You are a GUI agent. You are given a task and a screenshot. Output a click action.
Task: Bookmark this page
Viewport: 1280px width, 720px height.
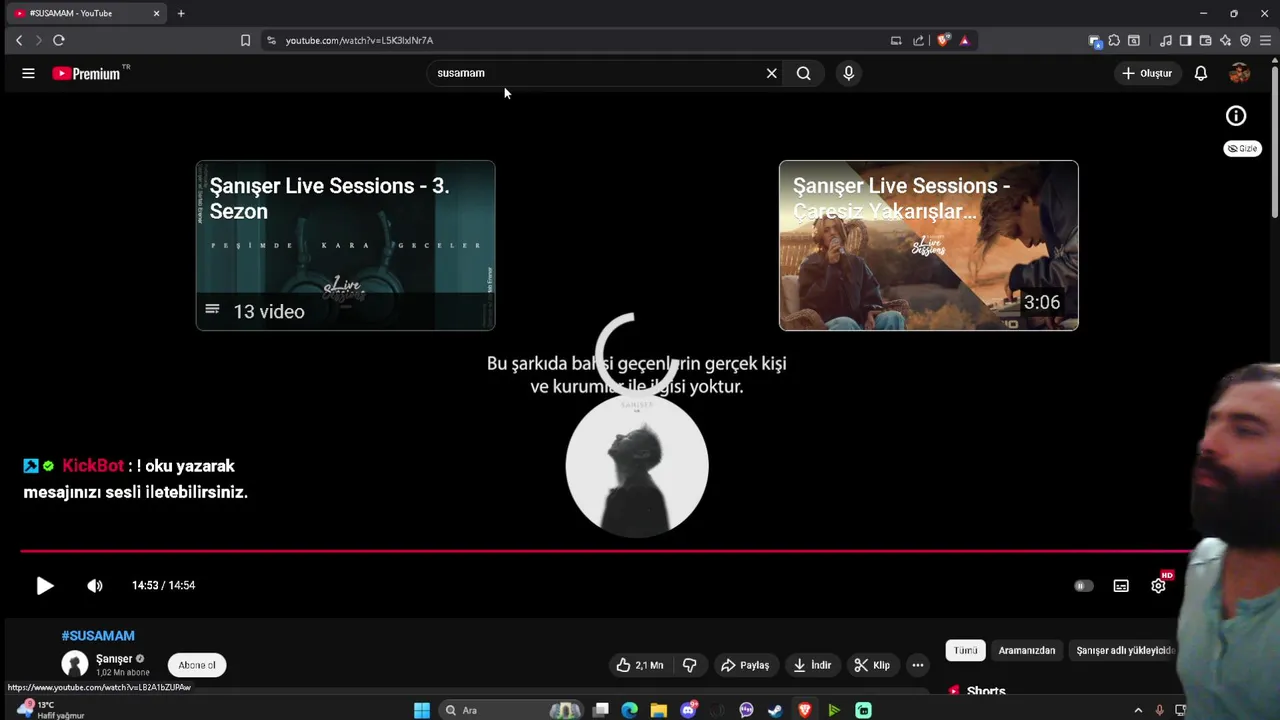[245, 40]
